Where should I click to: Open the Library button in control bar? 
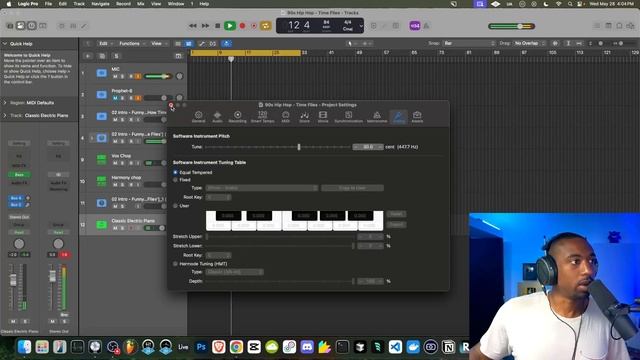[x=10, y=26]
